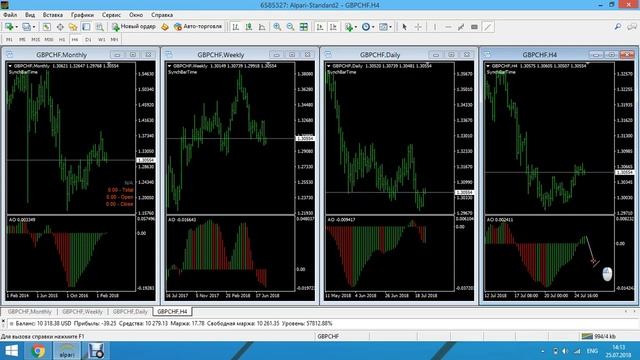Click Новый ордер button
This screenshot has height=360, width=640.
(x=133, y=27)
